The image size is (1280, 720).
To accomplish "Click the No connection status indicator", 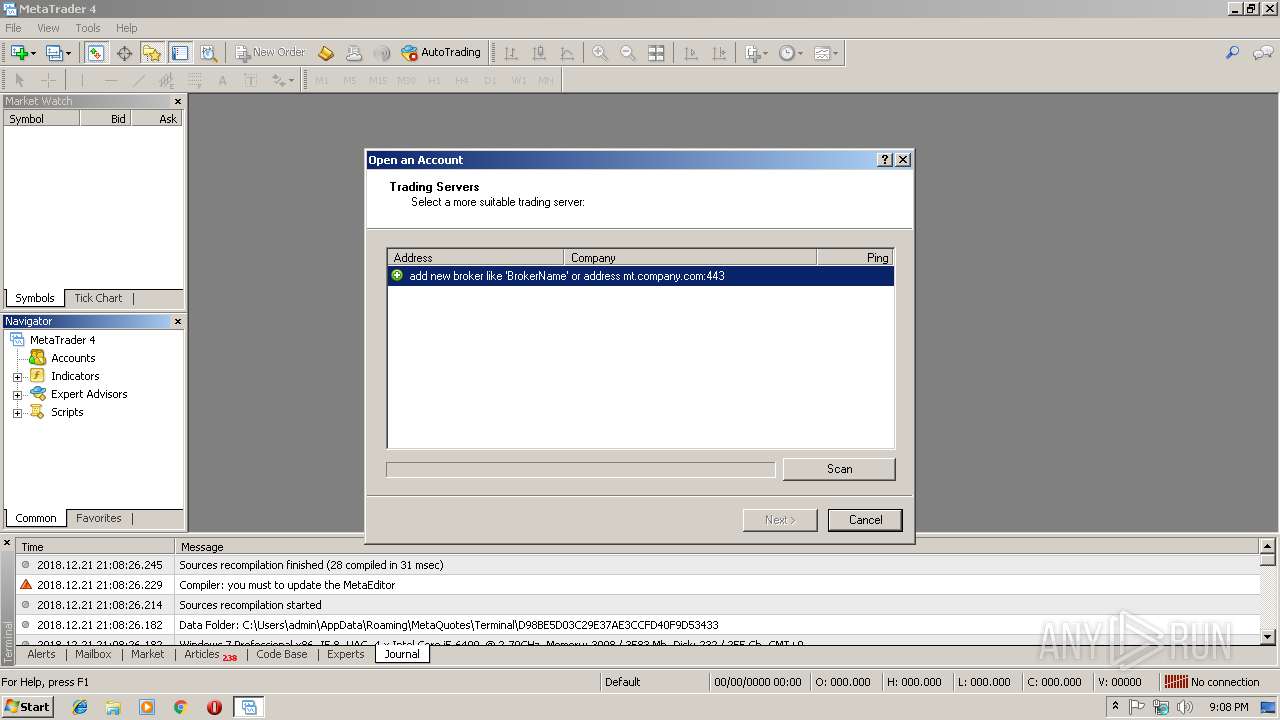I will point(1212,682).
